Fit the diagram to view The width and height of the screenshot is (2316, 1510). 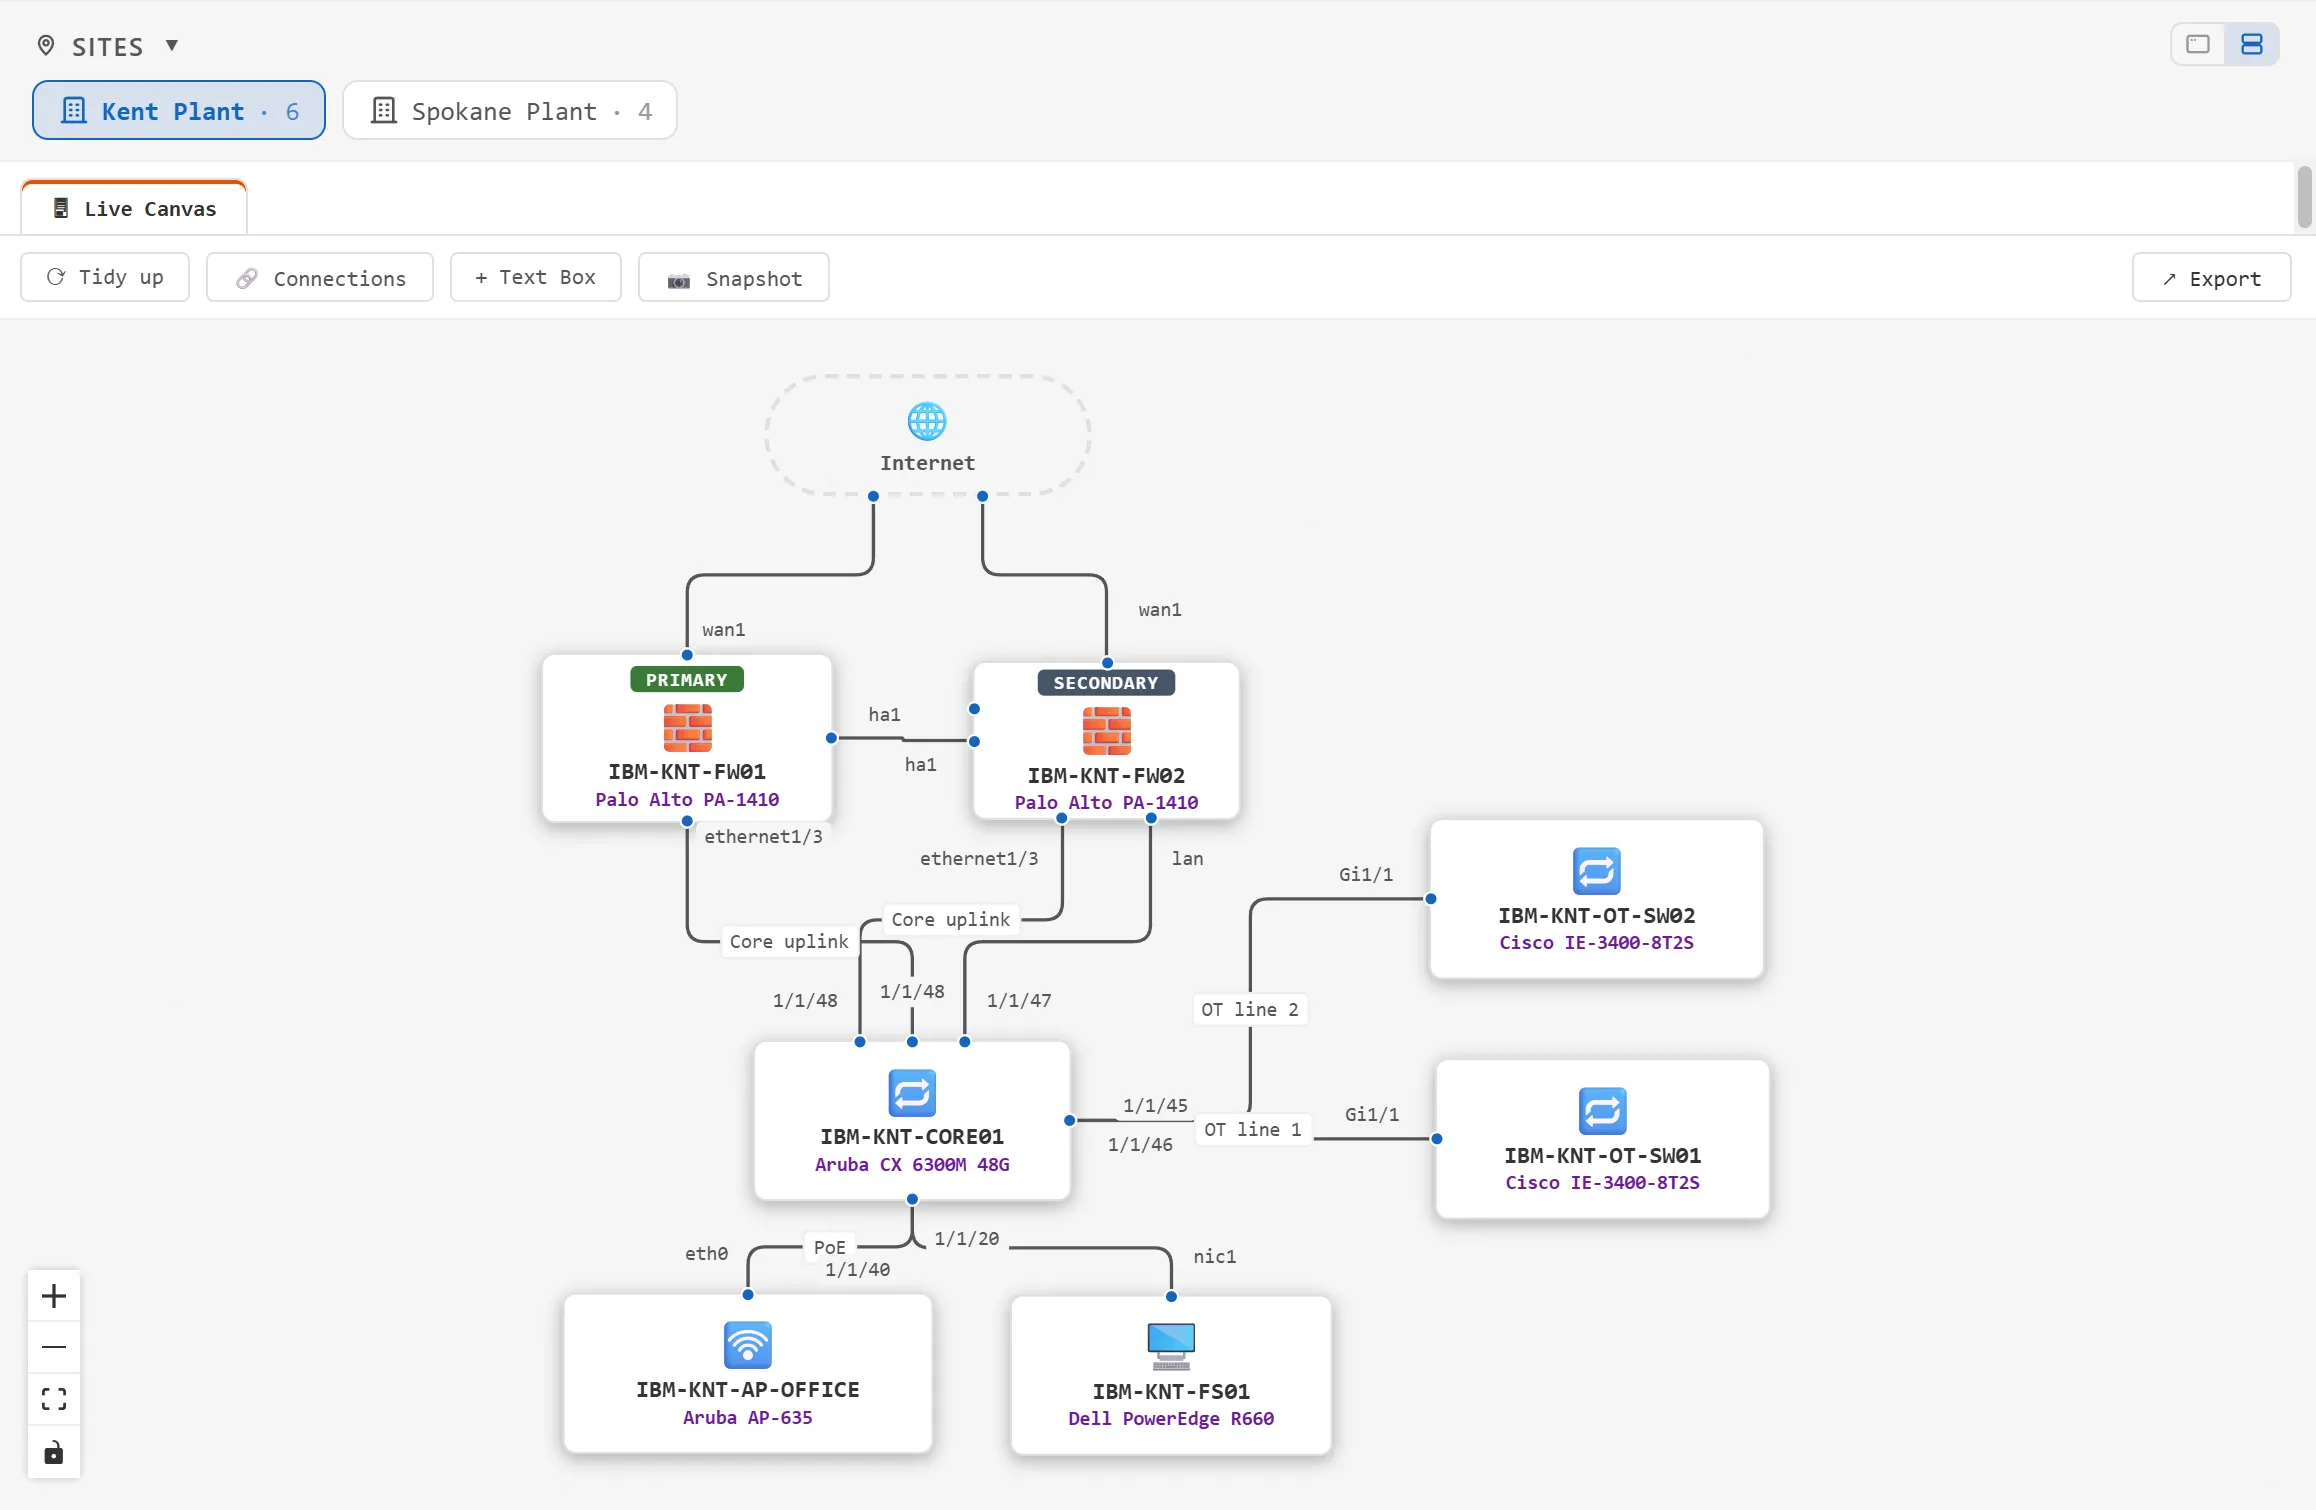click(54, 1399)
